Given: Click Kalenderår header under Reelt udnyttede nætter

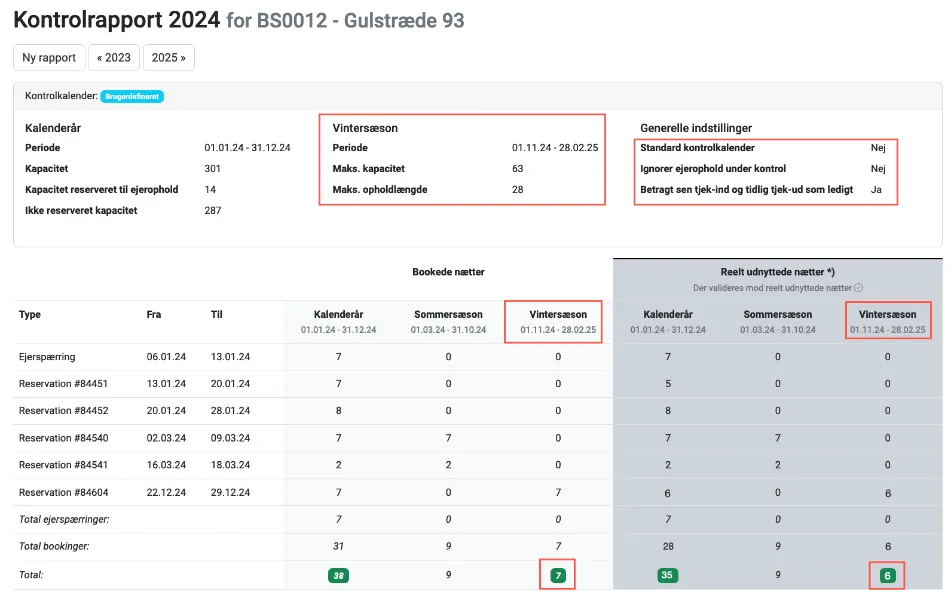Looking at the screenshot, I should 667,314.
